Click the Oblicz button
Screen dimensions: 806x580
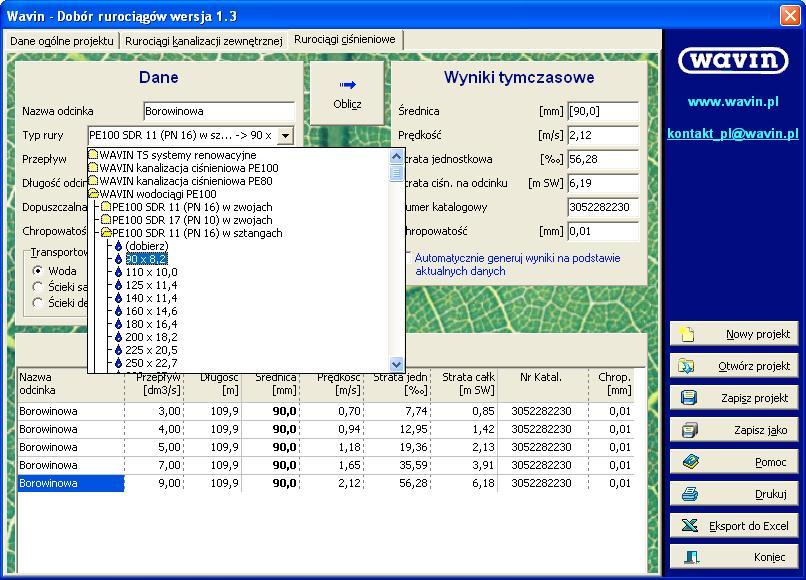pos(347,93)
